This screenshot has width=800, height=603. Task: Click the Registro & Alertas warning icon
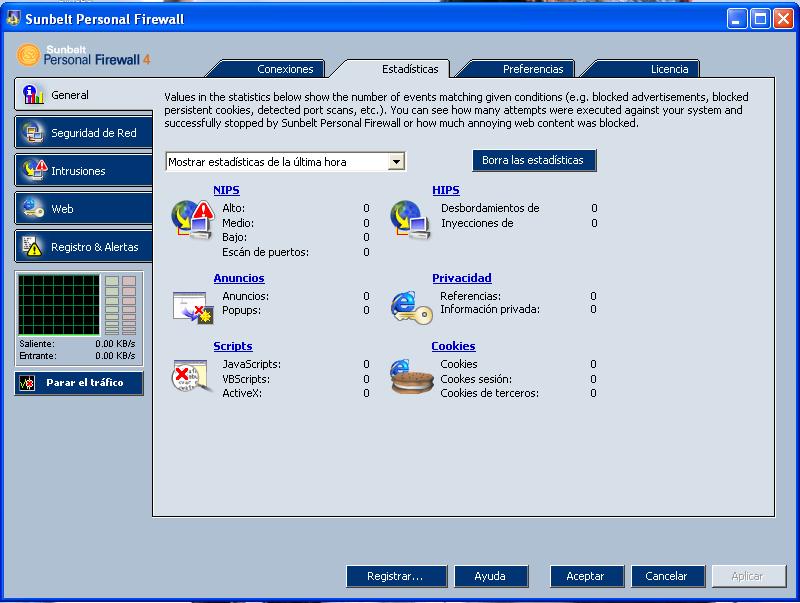point(33,246)
